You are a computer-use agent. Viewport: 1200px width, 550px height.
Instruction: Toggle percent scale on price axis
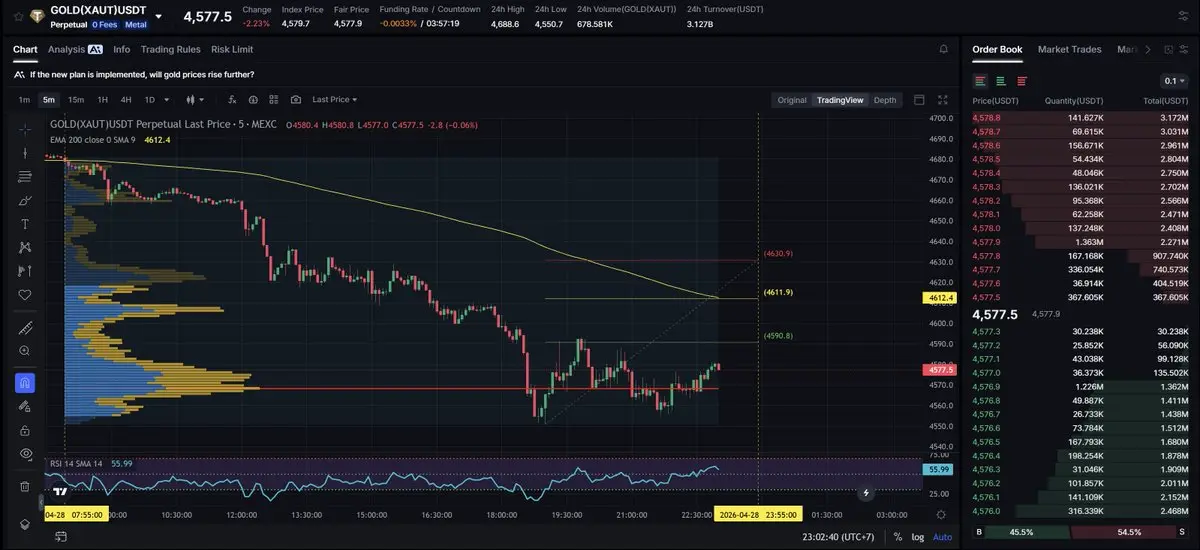coord(898,537)
